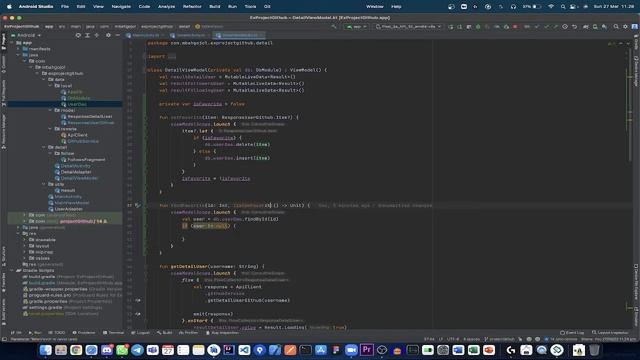Expand the drawable resource folder
The image size is (640, 360).
pyautogui.click(x=25, y=240)
